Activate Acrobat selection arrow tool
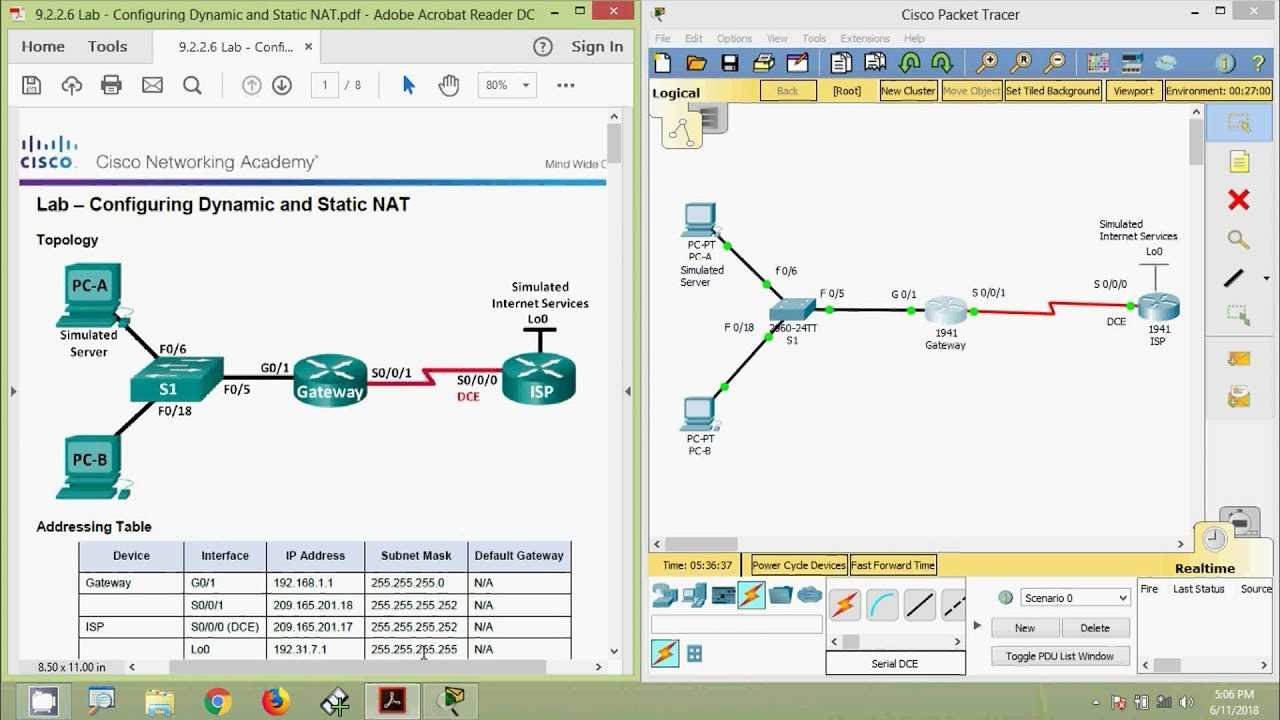Image resolution: width=1280 pixels, height=720 pixels. tap(408, 85)
